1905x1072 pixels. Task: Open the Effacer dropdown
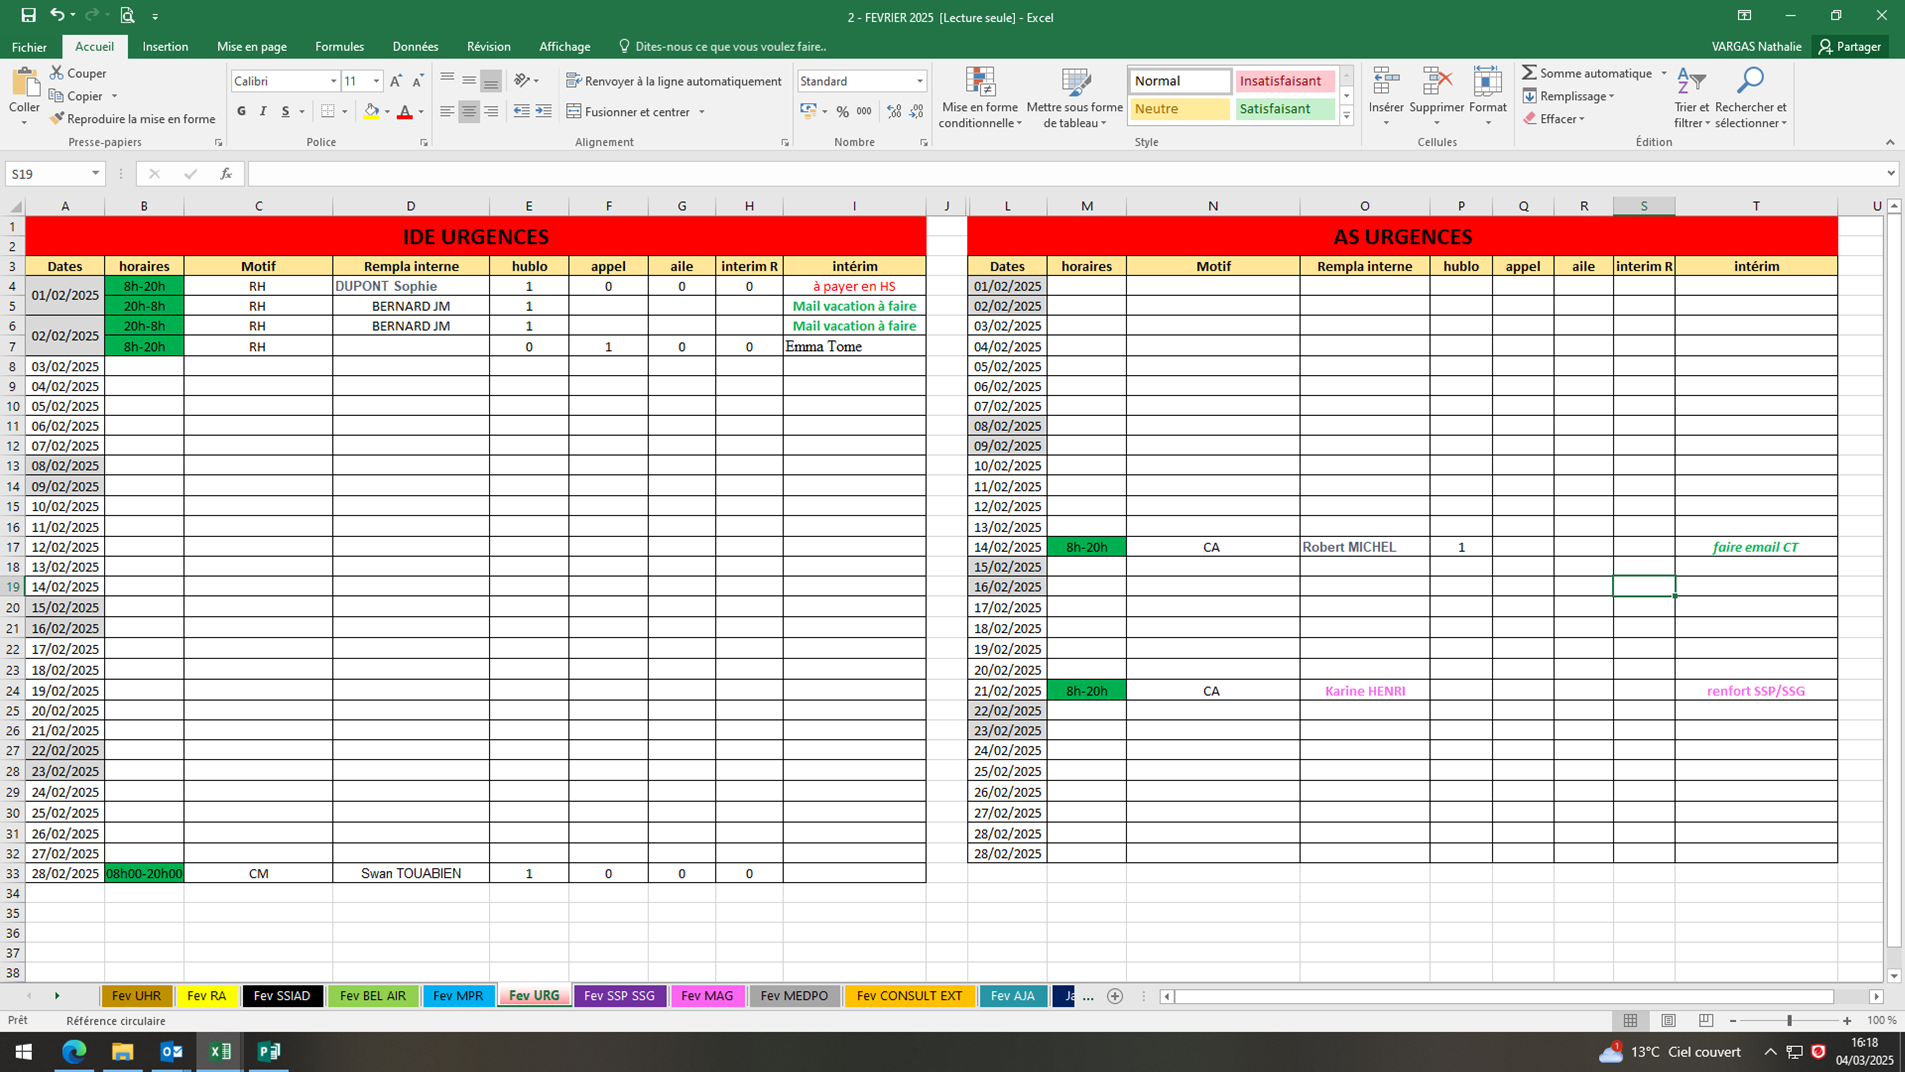1554,119
